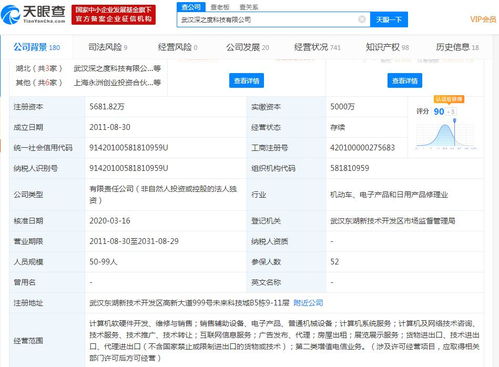Image resolution: width=499 pixels, height=367 pixels.
Task: Select the 查公司 search tab
Action: pyautogui.click(x=191, y=7)
